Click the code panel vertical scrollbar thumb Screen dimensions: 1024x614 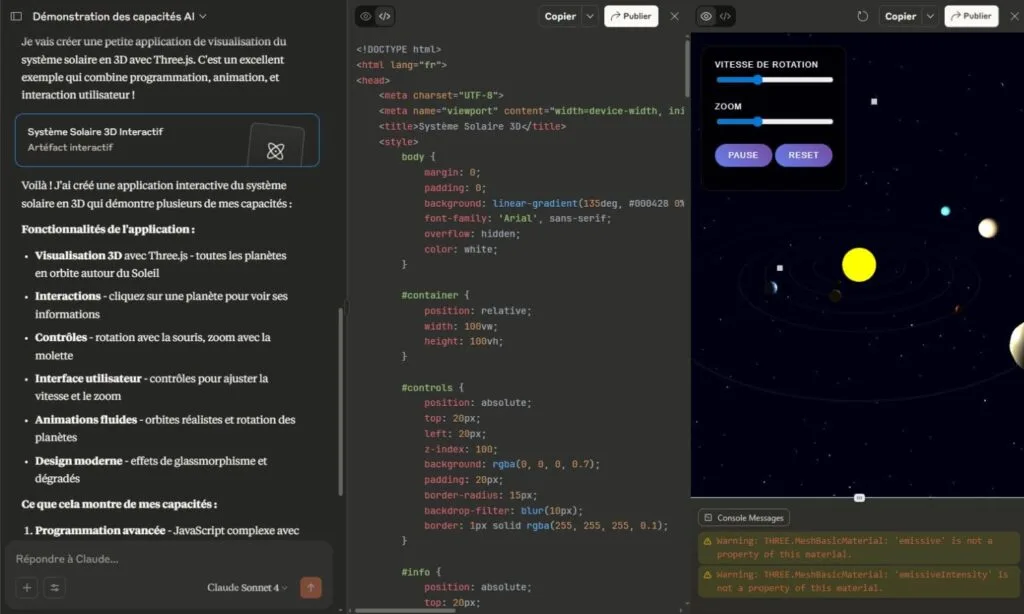coord(687,69)
